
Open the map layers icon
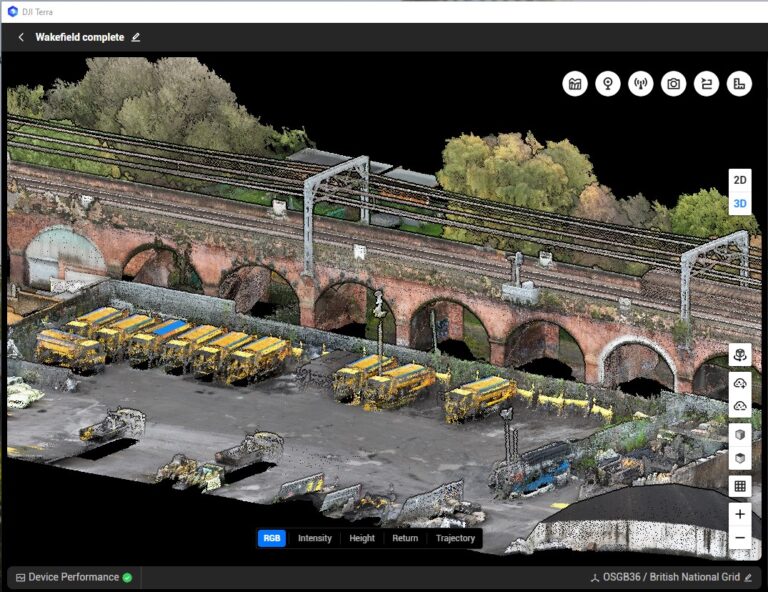click(575, 84)
